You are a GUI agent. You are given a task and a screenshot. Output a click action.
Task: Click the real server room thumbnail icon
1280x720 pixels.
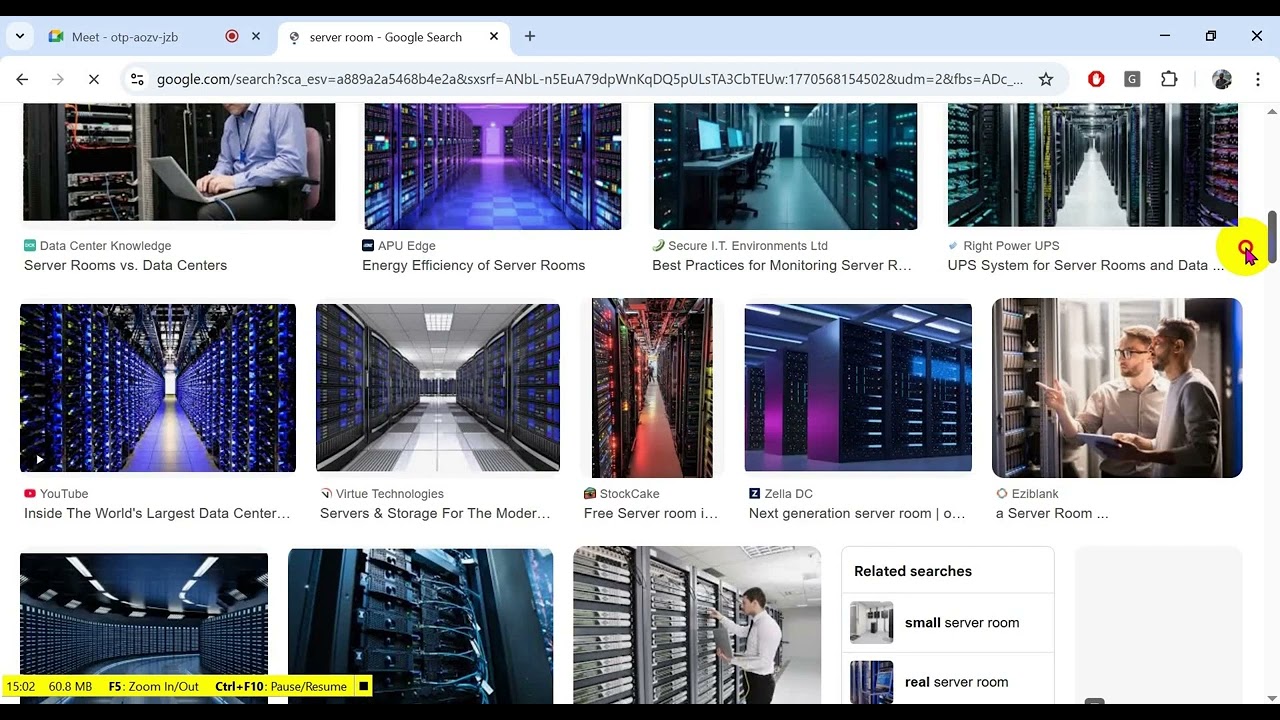point(871,682)
